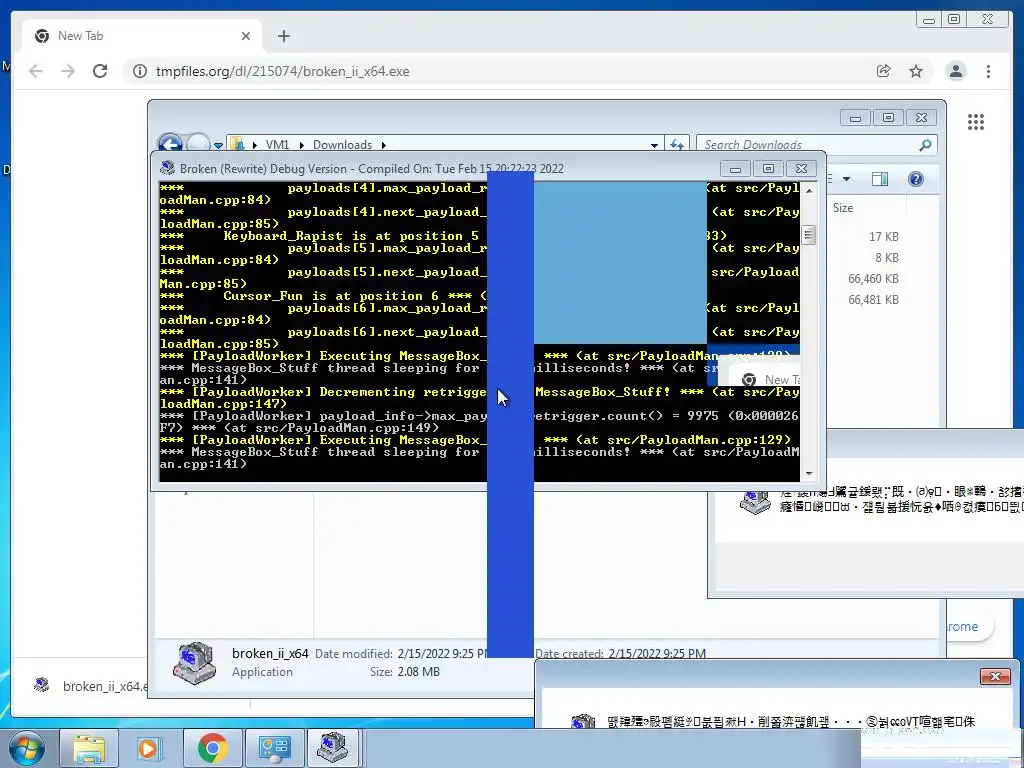Close the New Tab tab
1024x768 pixels.
(246, 36)
